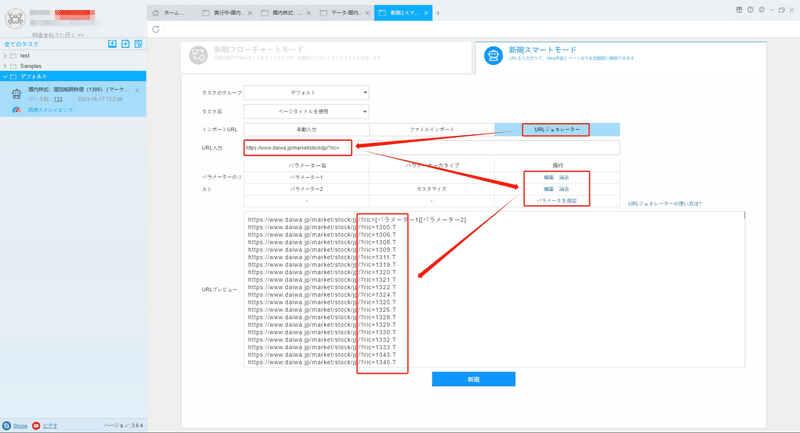The image size is (800, 433).
Task: Click the page reload icon
Action: [156, 29]
